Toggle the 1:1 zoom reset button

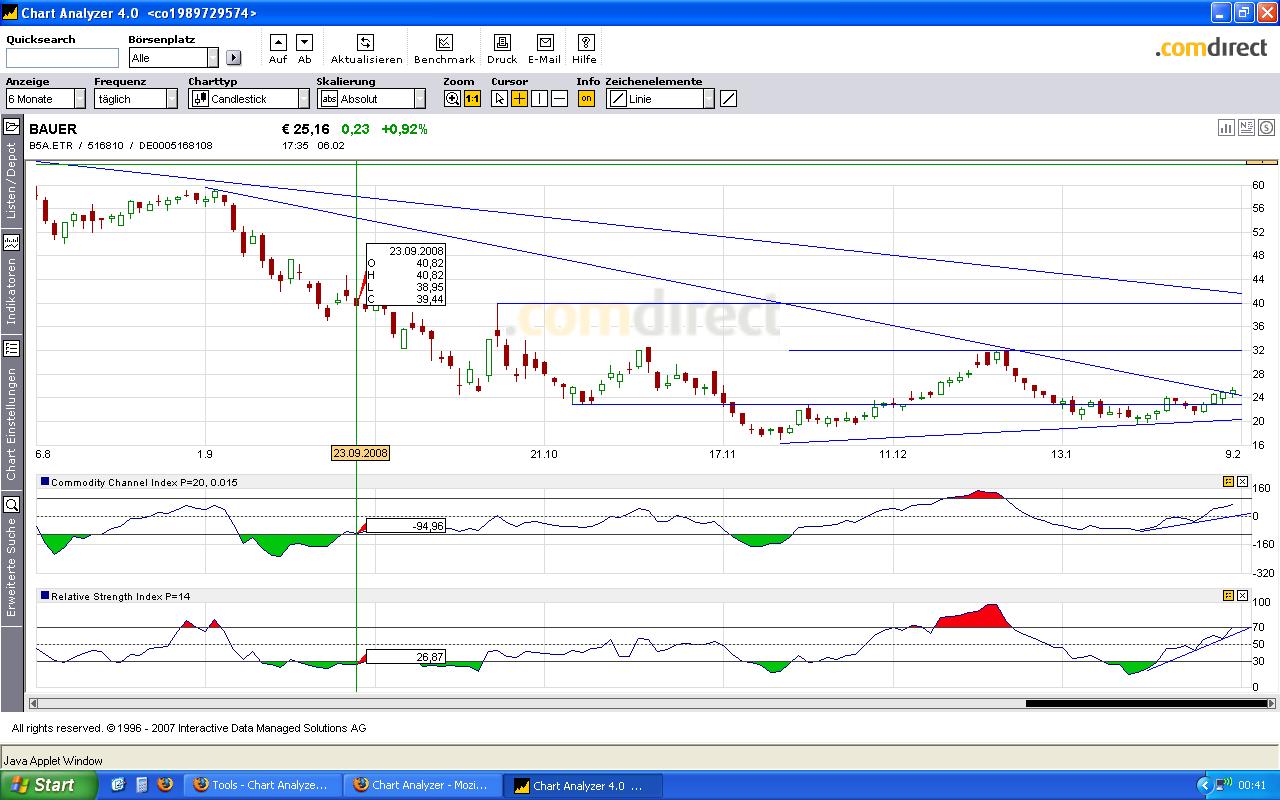point(472,99)
